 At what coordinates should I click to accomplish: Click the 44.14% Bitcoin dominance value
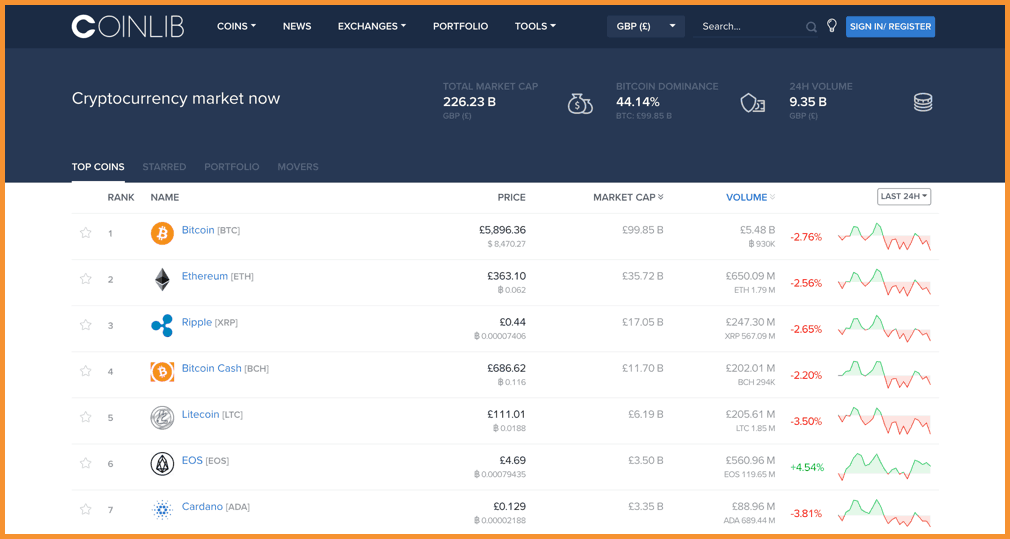638,102
